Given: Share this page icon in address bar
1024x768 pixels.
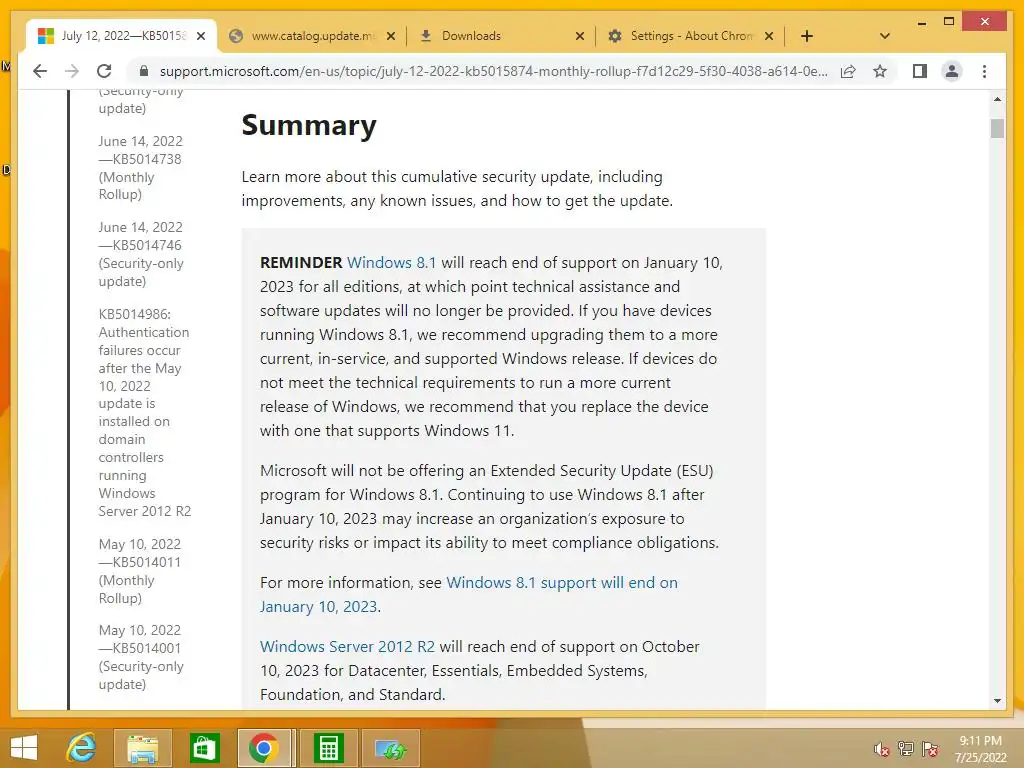Looking at the screenshot, I should pos(848,71).
